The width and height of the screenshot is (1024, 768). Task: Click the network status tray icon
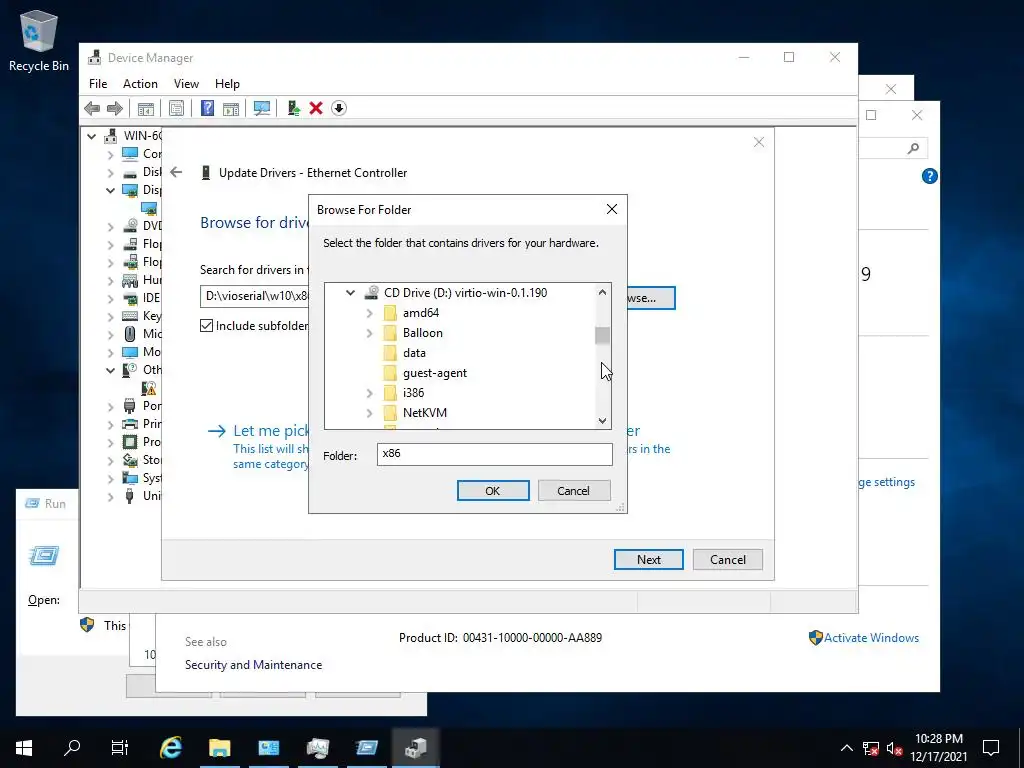(x=871, y=748)
